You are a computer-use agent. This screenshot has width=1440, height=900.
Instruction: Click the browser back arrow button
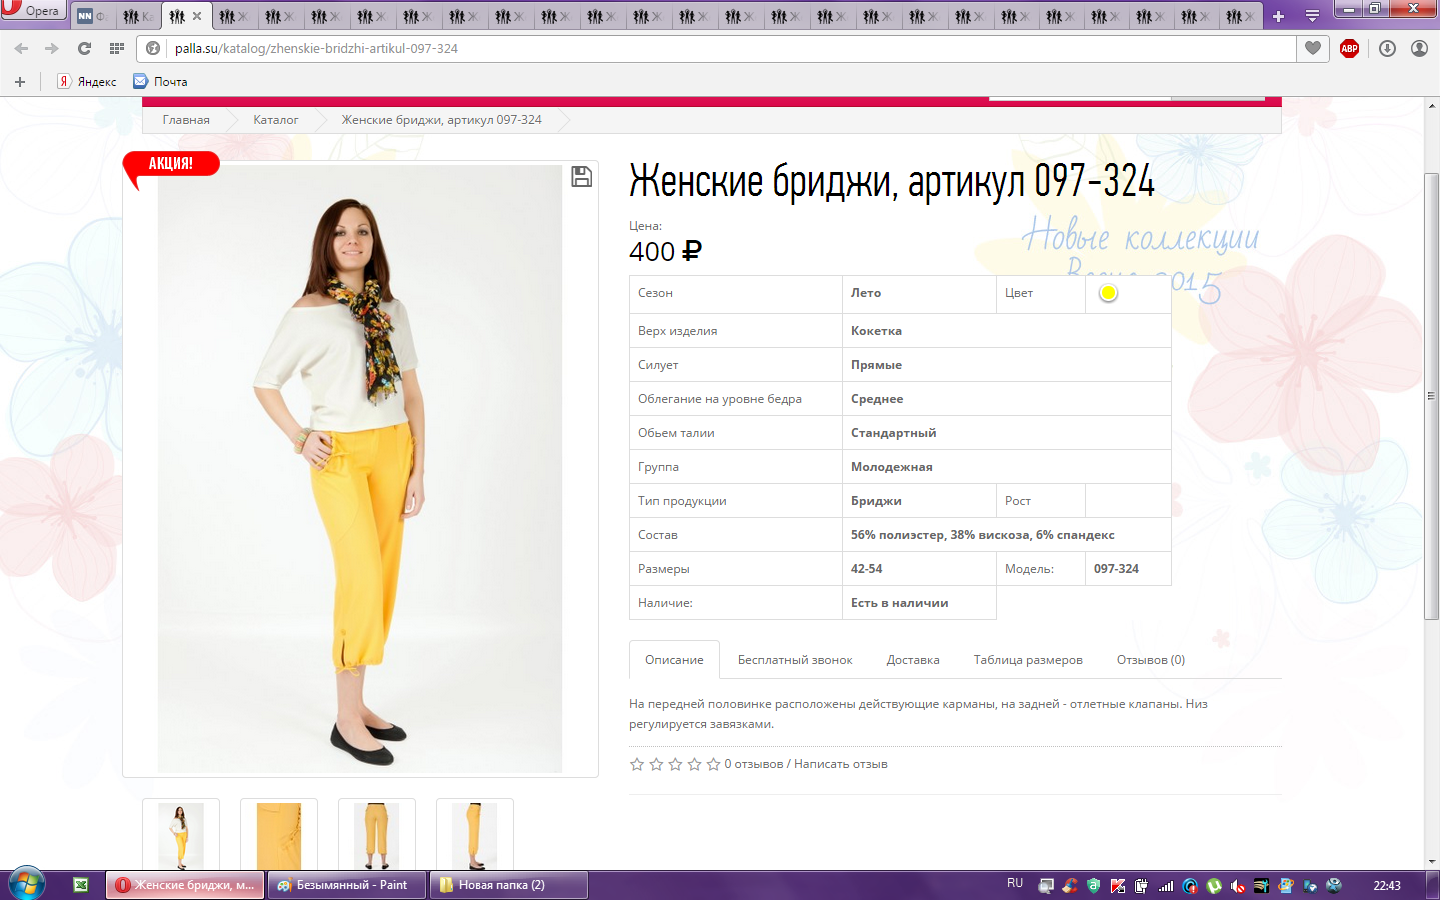click(21, 48)
